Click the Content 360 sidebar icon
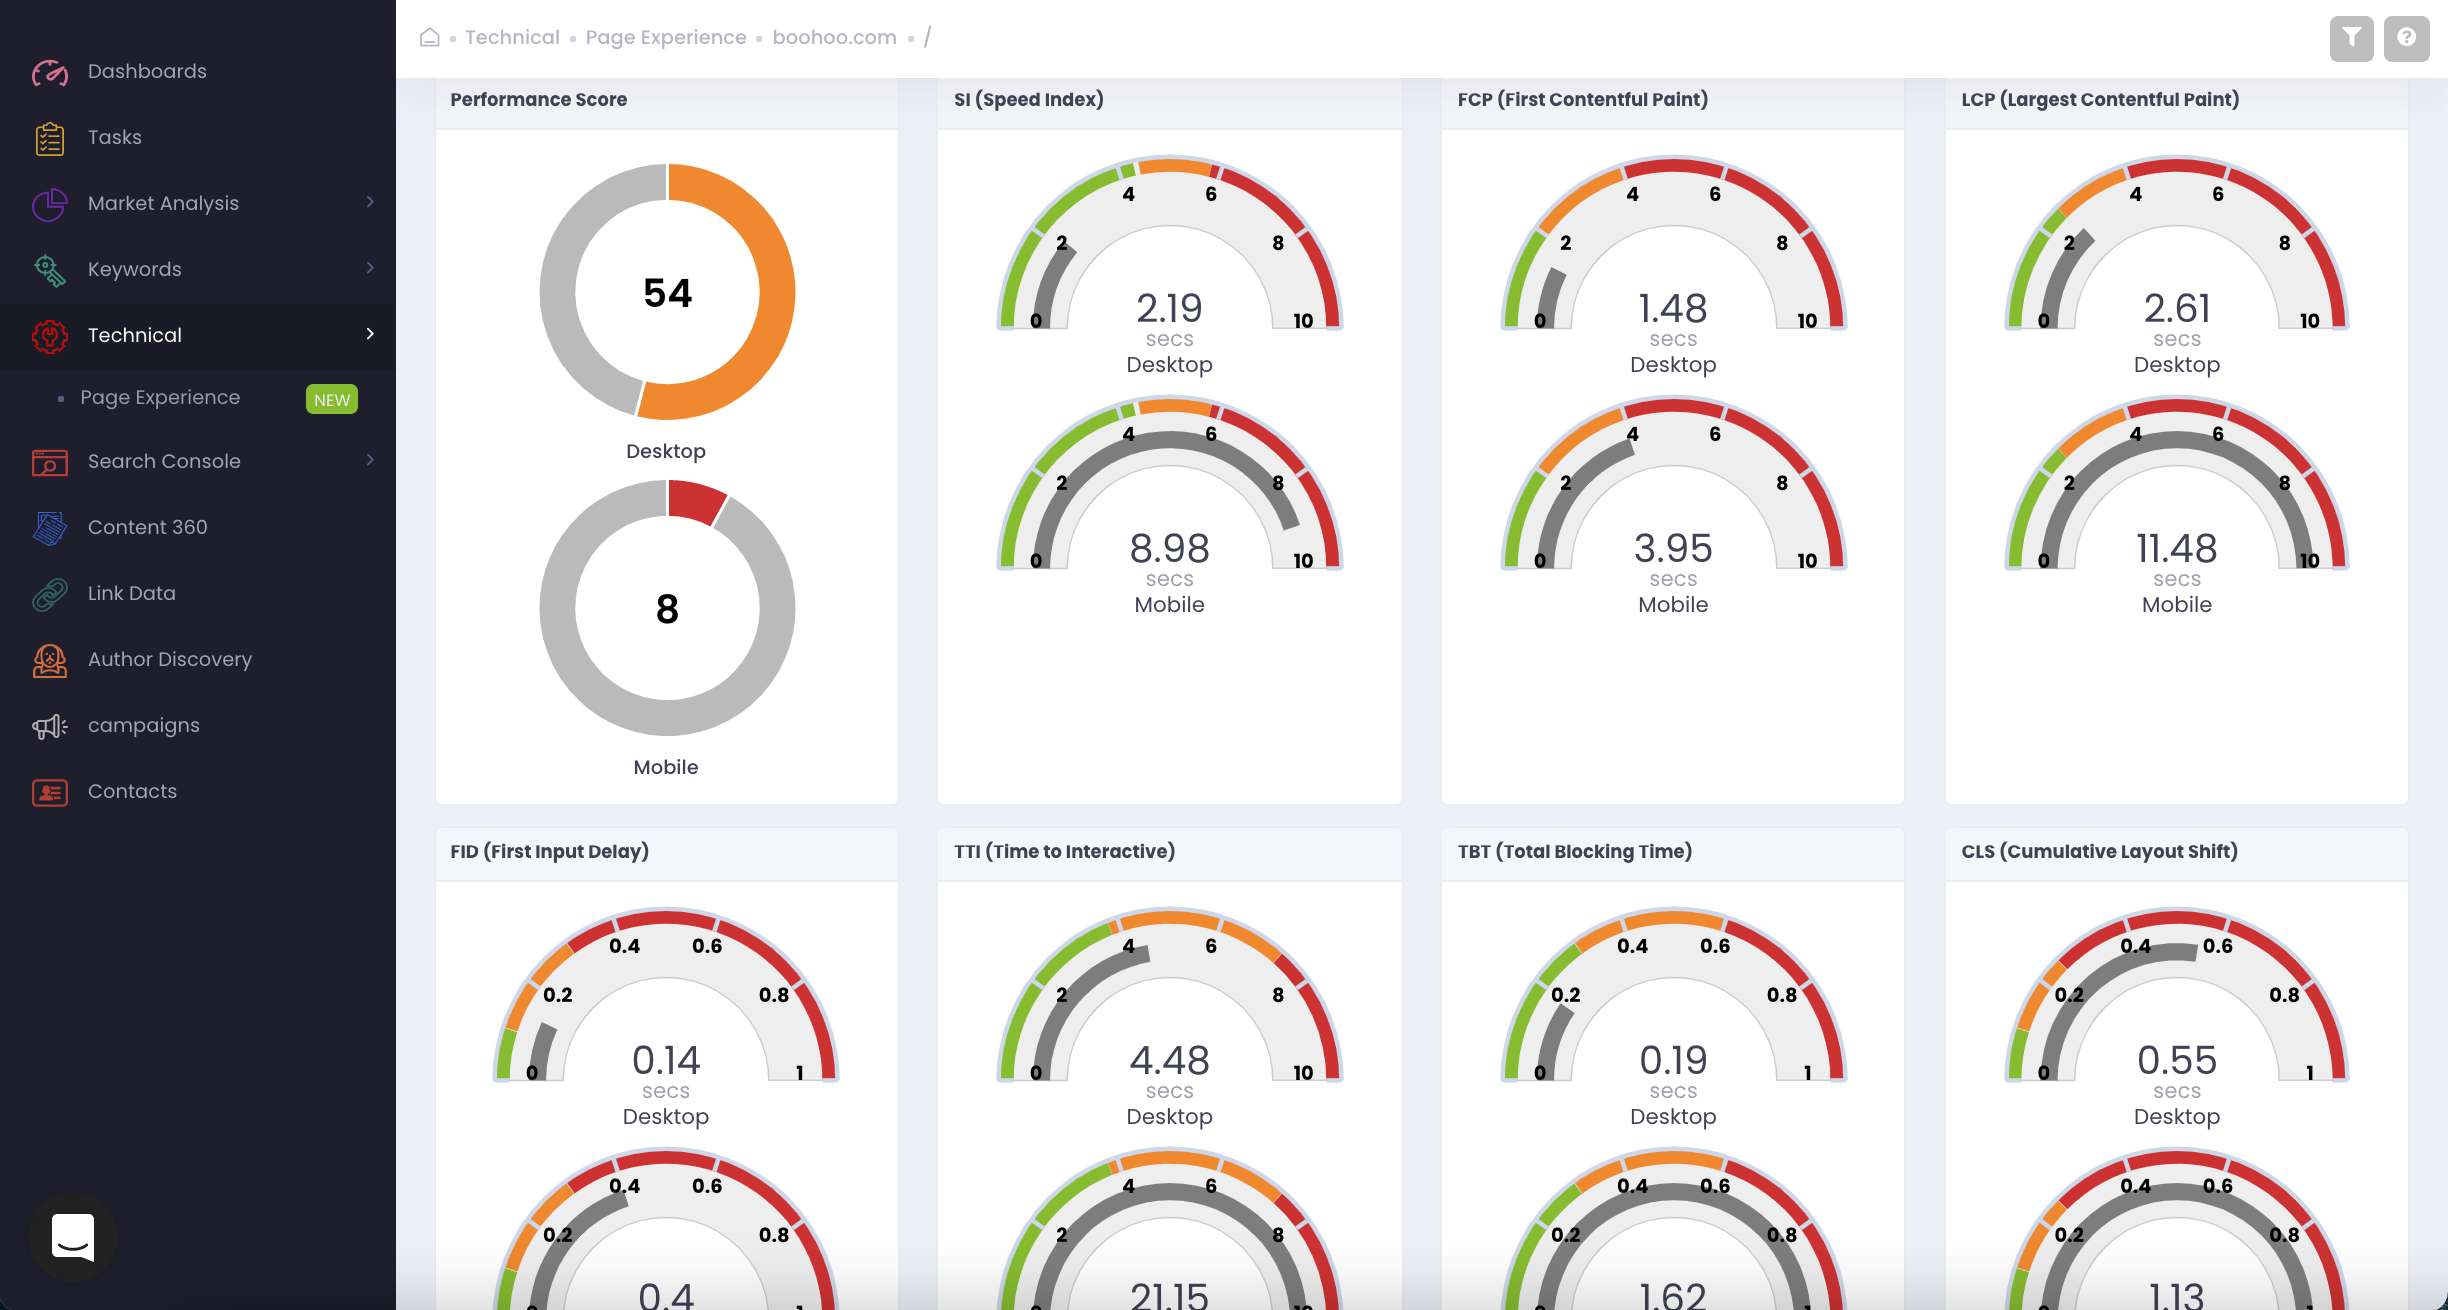Viewport: 2448px width, 1310px height. [x=49, y=527]
